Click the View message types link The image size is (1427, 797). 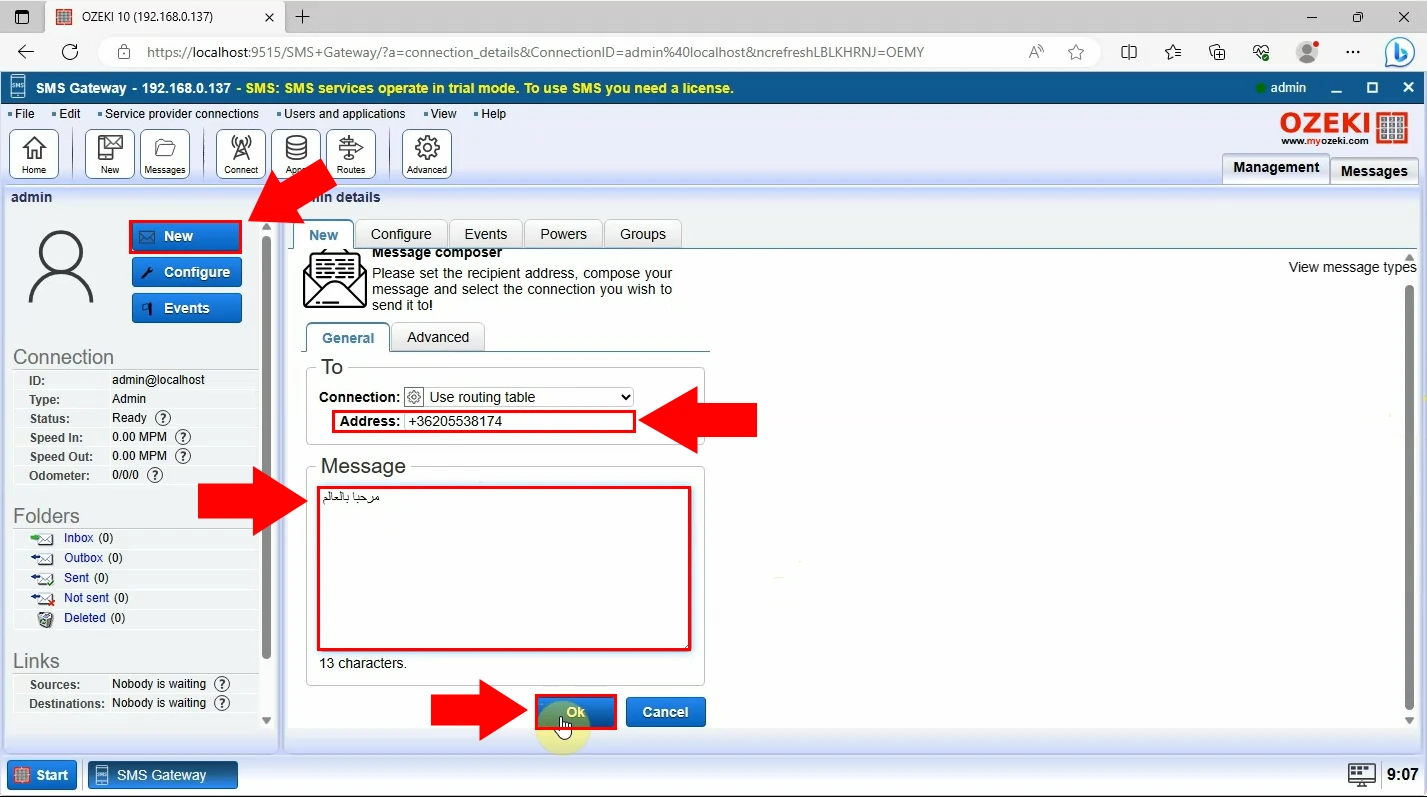click(1352, 267)
